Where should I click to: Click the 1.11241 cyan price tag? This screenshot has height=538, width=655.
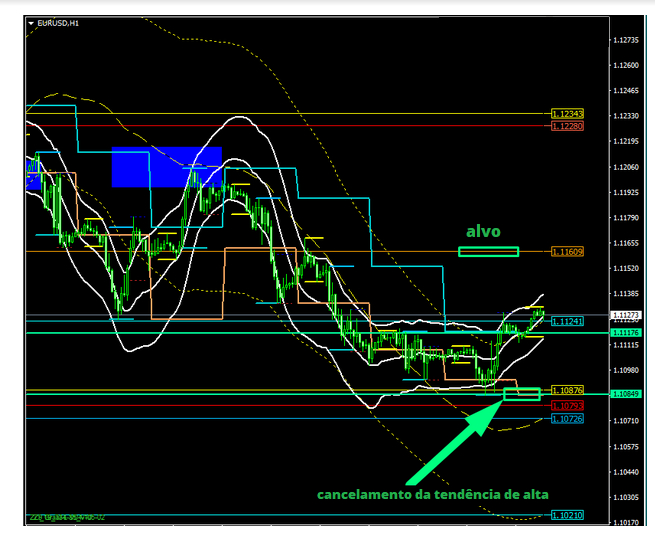tap(567, 321)
